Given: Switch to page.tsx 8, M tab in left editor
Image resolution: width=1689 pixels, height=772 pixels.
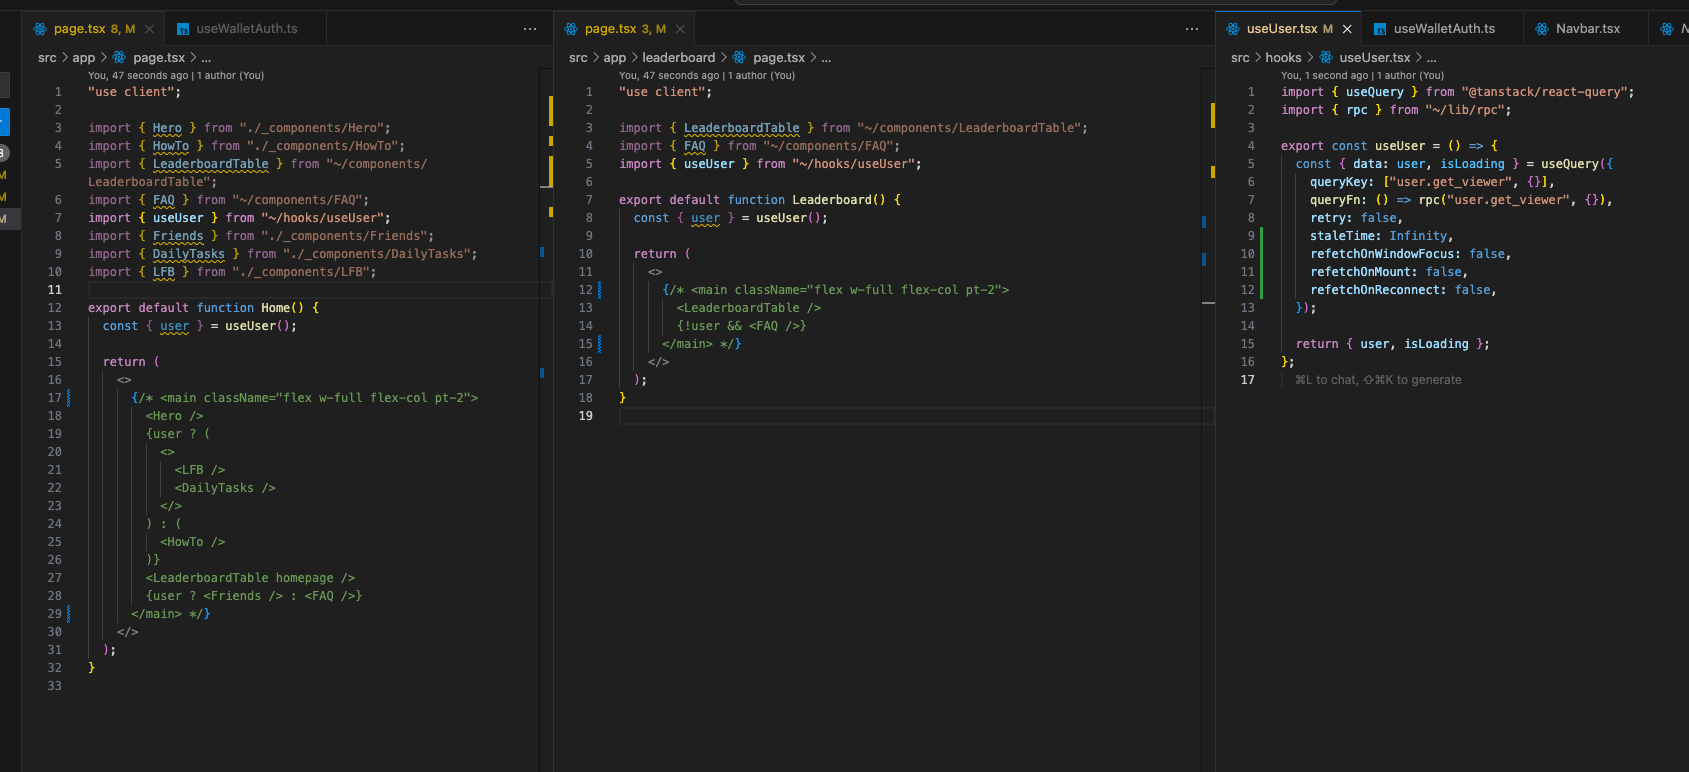Looking at the screenshot, I should 94,29.
